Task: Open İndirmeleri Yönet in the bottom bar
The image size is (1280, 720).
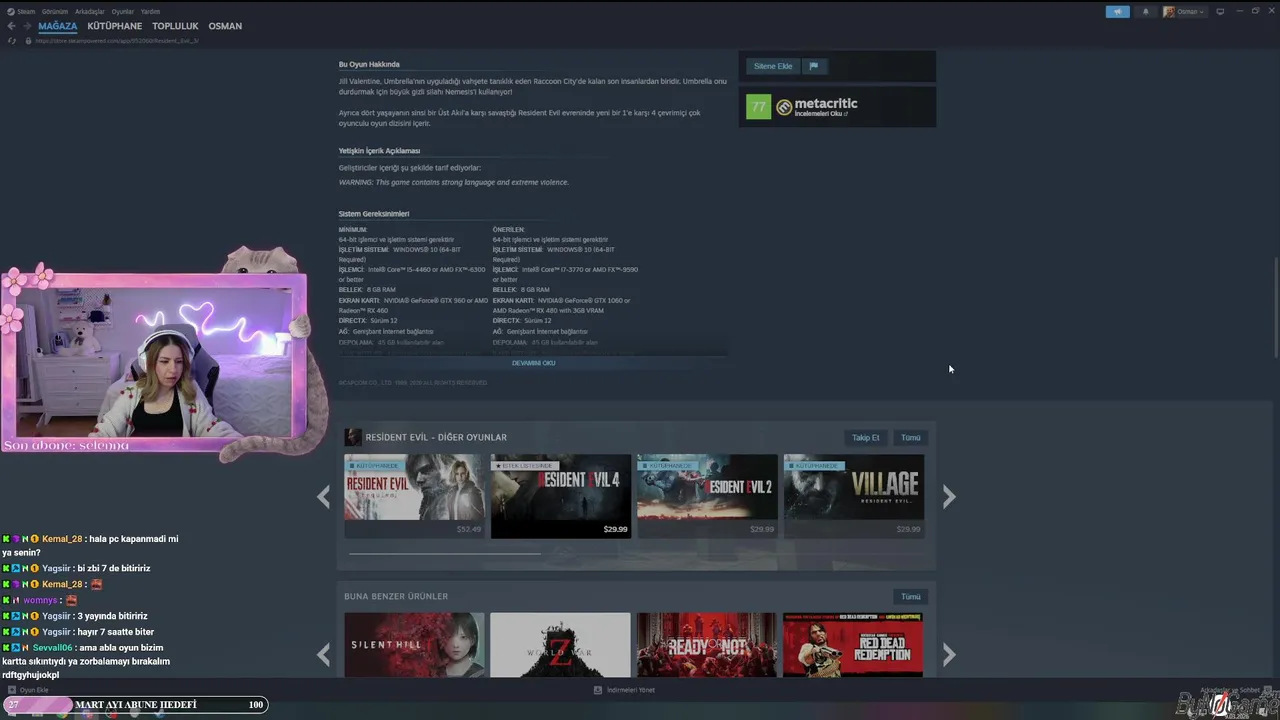Action: click(x=630, y=690)
